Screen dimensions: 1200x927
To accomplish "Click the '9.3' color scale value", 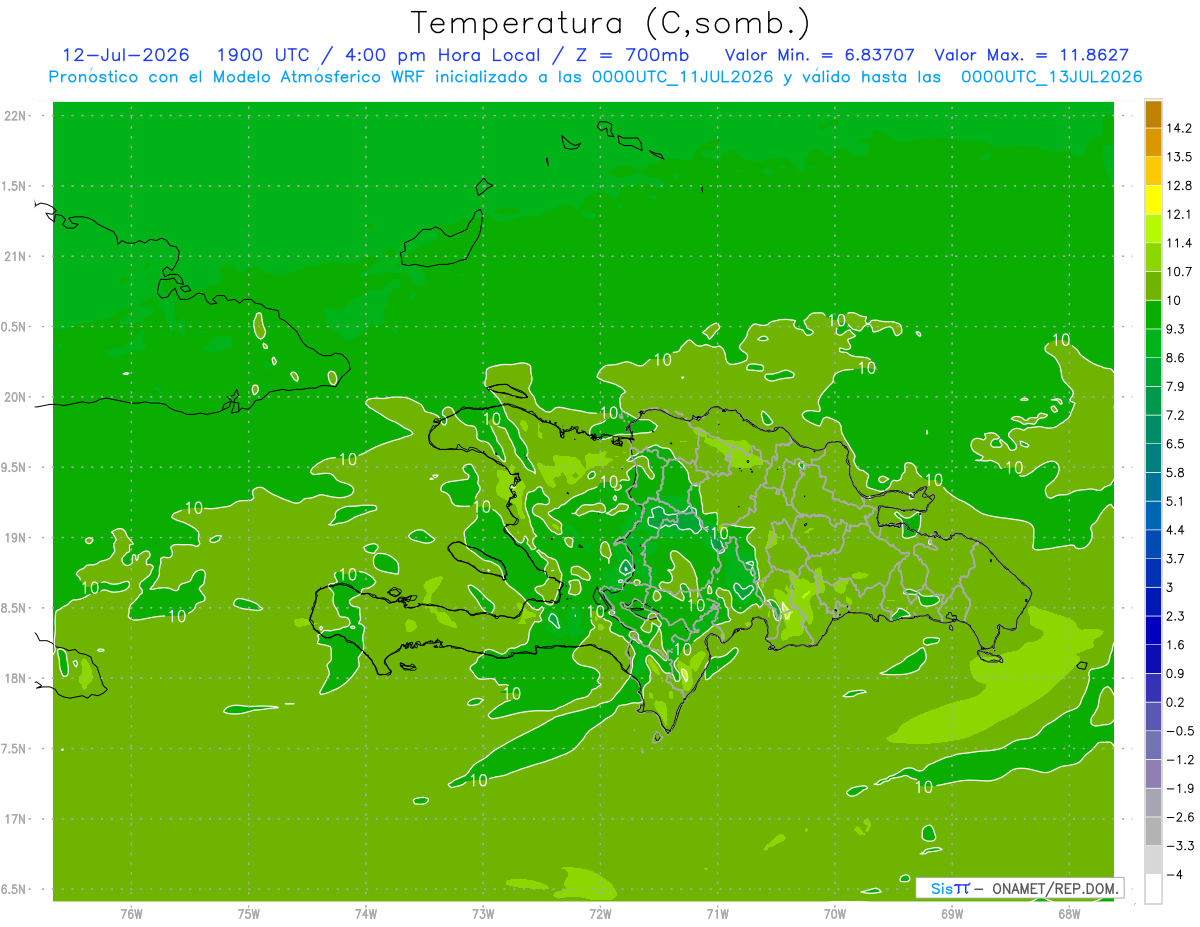I will point(1176,329).
